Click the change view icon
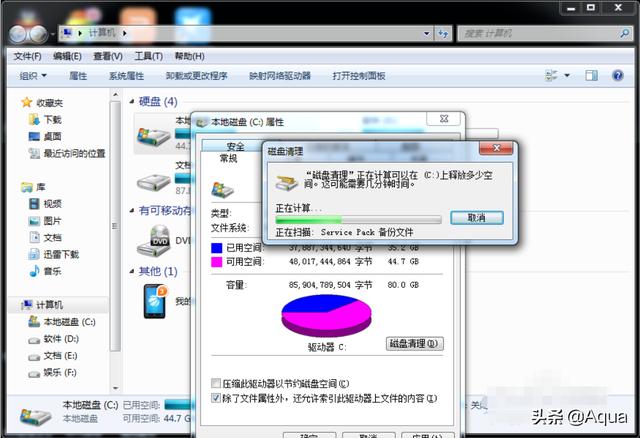This screenshot has height=438, width=640. 551,76
